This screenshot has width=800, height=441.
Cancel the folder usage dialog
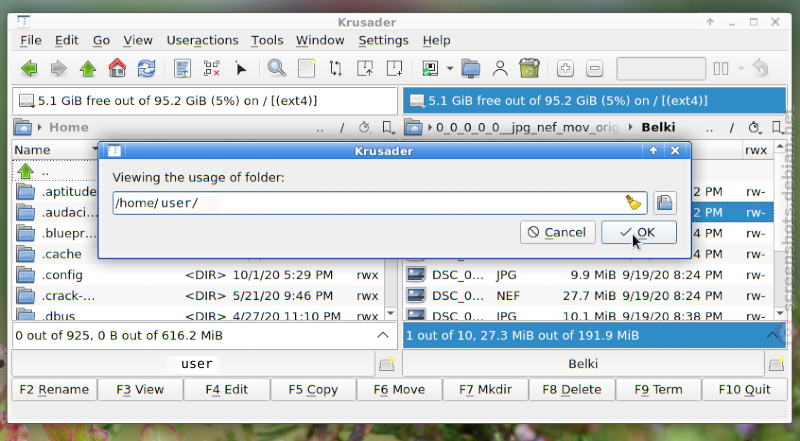click(558, 232)
